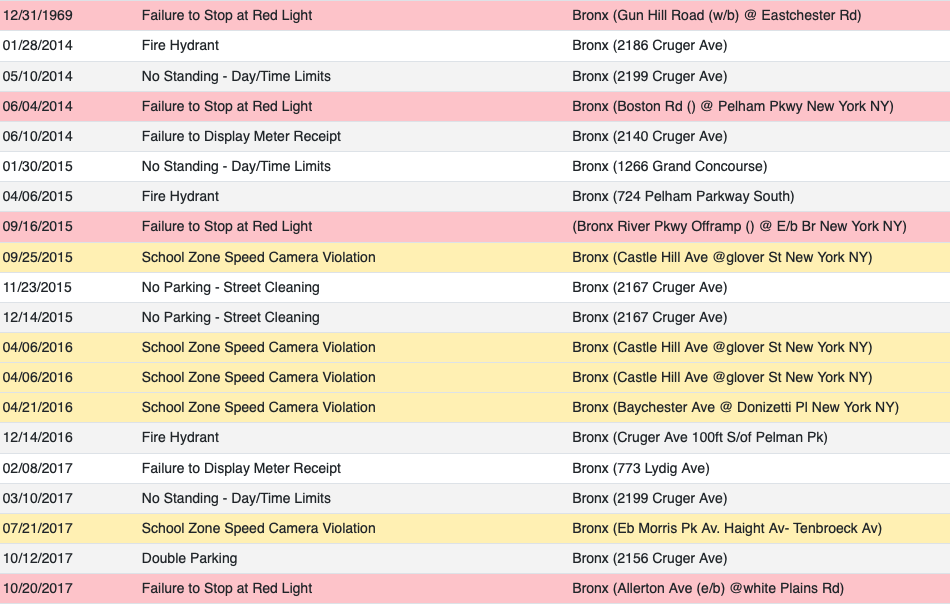This screenshot has height=604, width=950.
Task: Select the 12/14/2015 No Parking - Street Cleaning row
Action: pyautogui.click(x=475, y=317)
